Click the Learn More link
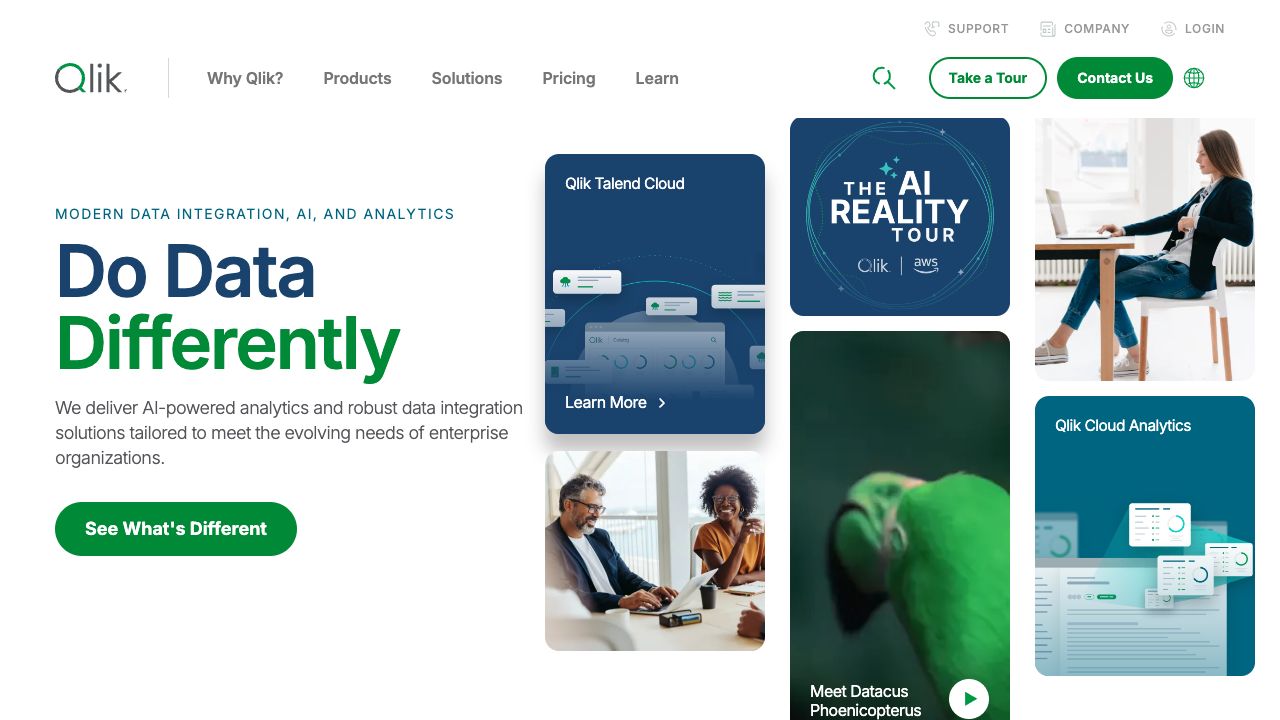This screenshot has height=720, width=1280. pos(606,403)
